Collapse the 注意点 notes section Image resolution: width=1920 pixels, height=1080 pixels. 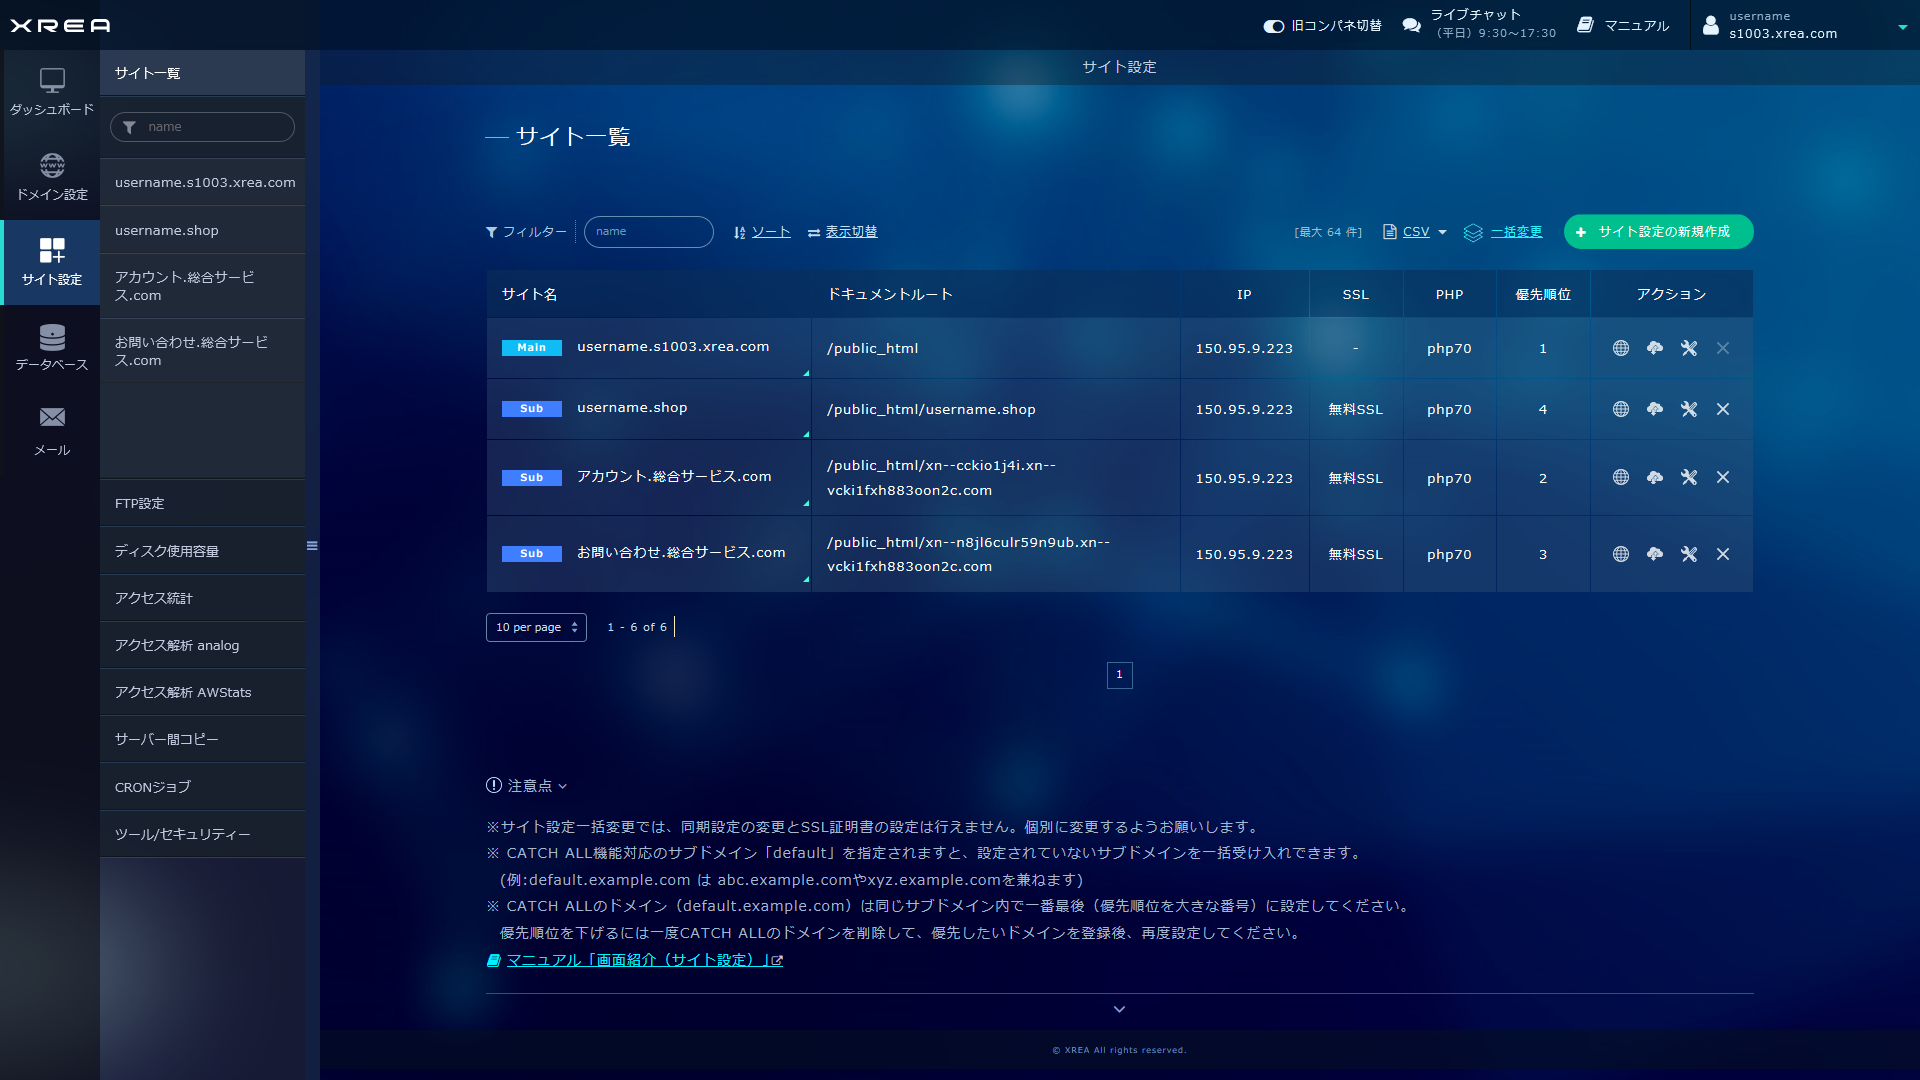528,786
